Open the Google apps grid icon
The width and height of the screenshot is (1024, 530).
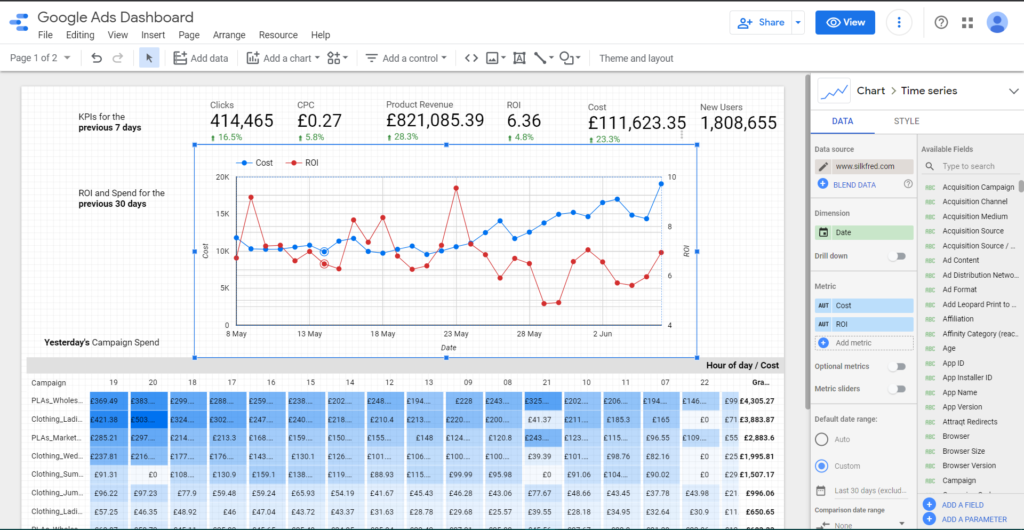pos(967,22)
